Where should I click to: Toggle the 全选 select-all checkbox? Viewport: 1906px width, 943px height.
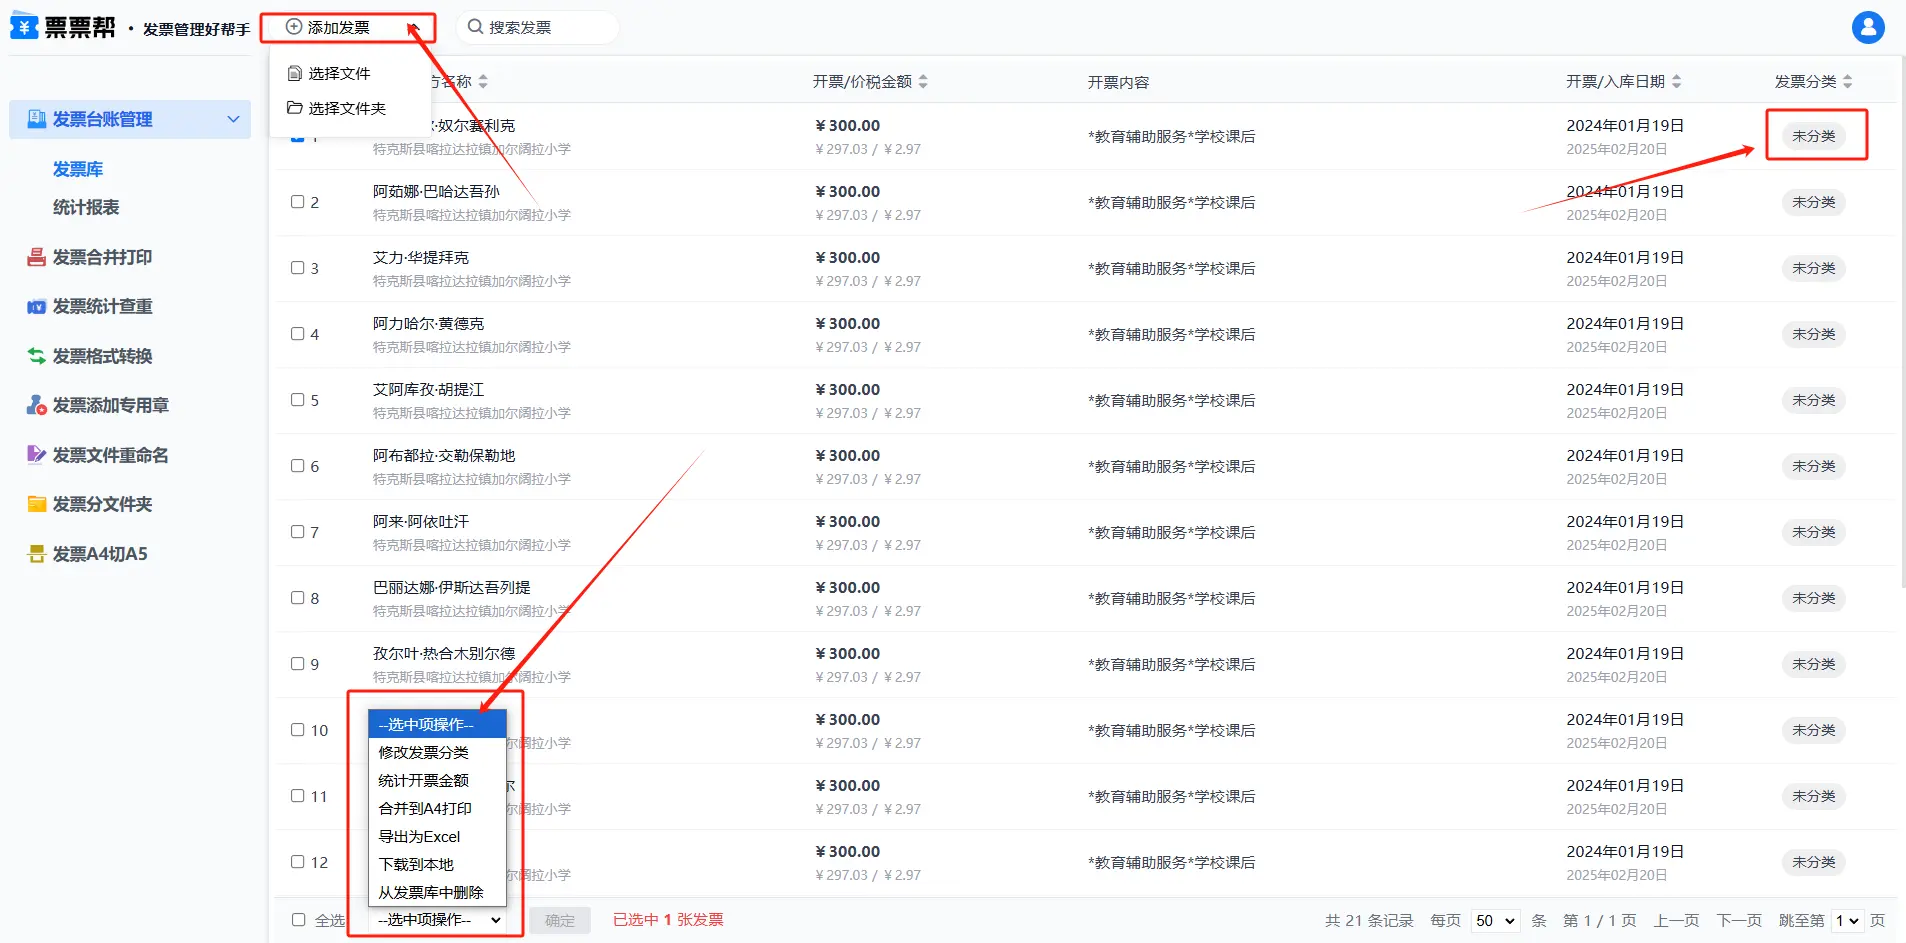(x=298, y=920)
